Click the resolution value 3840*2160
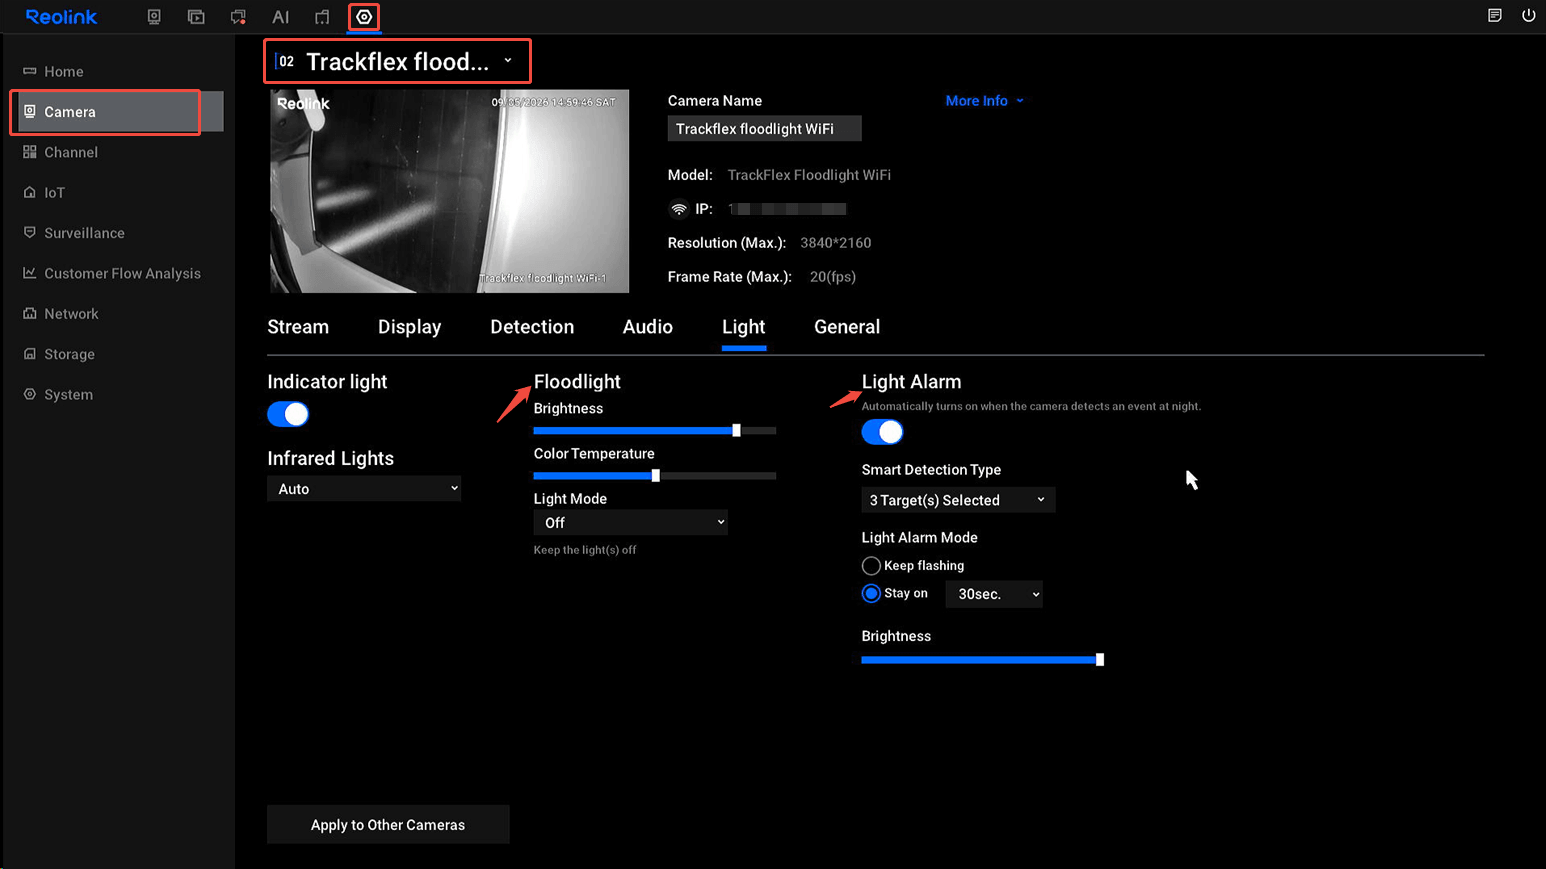The height and width of the screenshot is (869, 1546). (x=835, y=243)
